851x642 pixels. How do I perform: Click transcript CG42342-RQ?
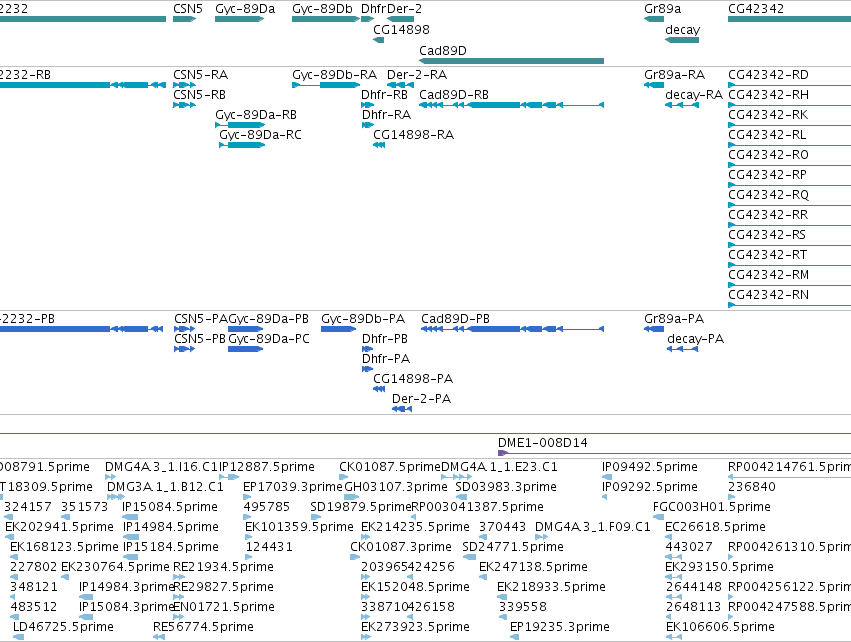tap(768, 194)
